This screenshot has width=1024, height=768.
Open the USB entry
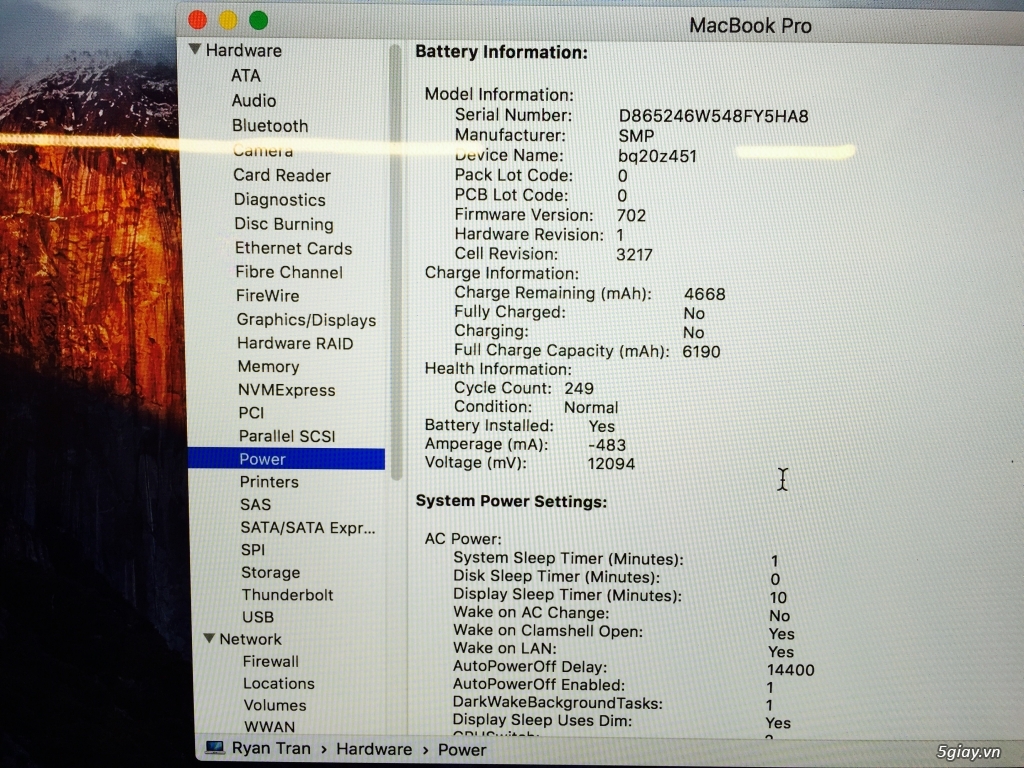pyautogui.click(x=257, y=617)
